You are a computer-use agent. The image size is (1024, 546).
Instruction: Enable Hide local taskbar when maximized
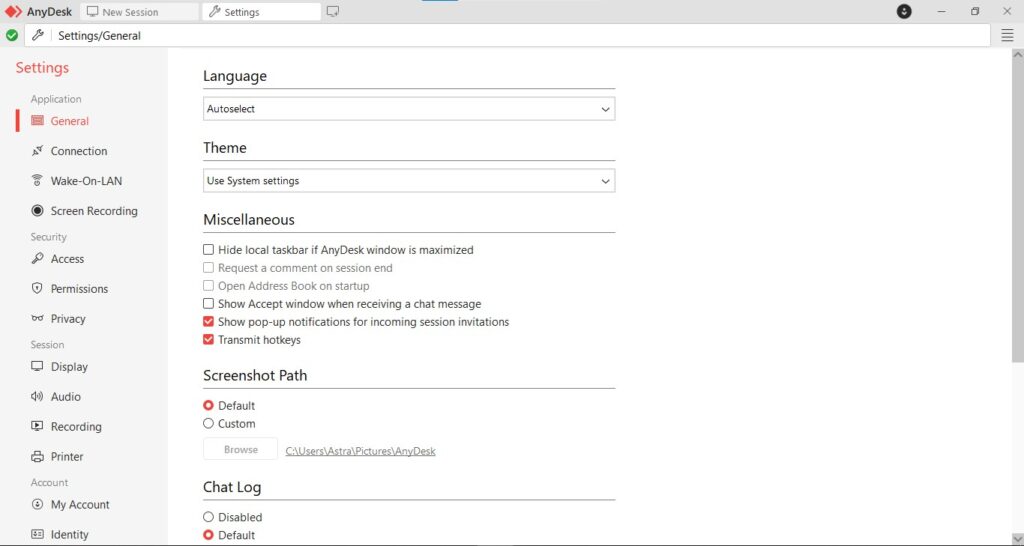click(208, 249)
